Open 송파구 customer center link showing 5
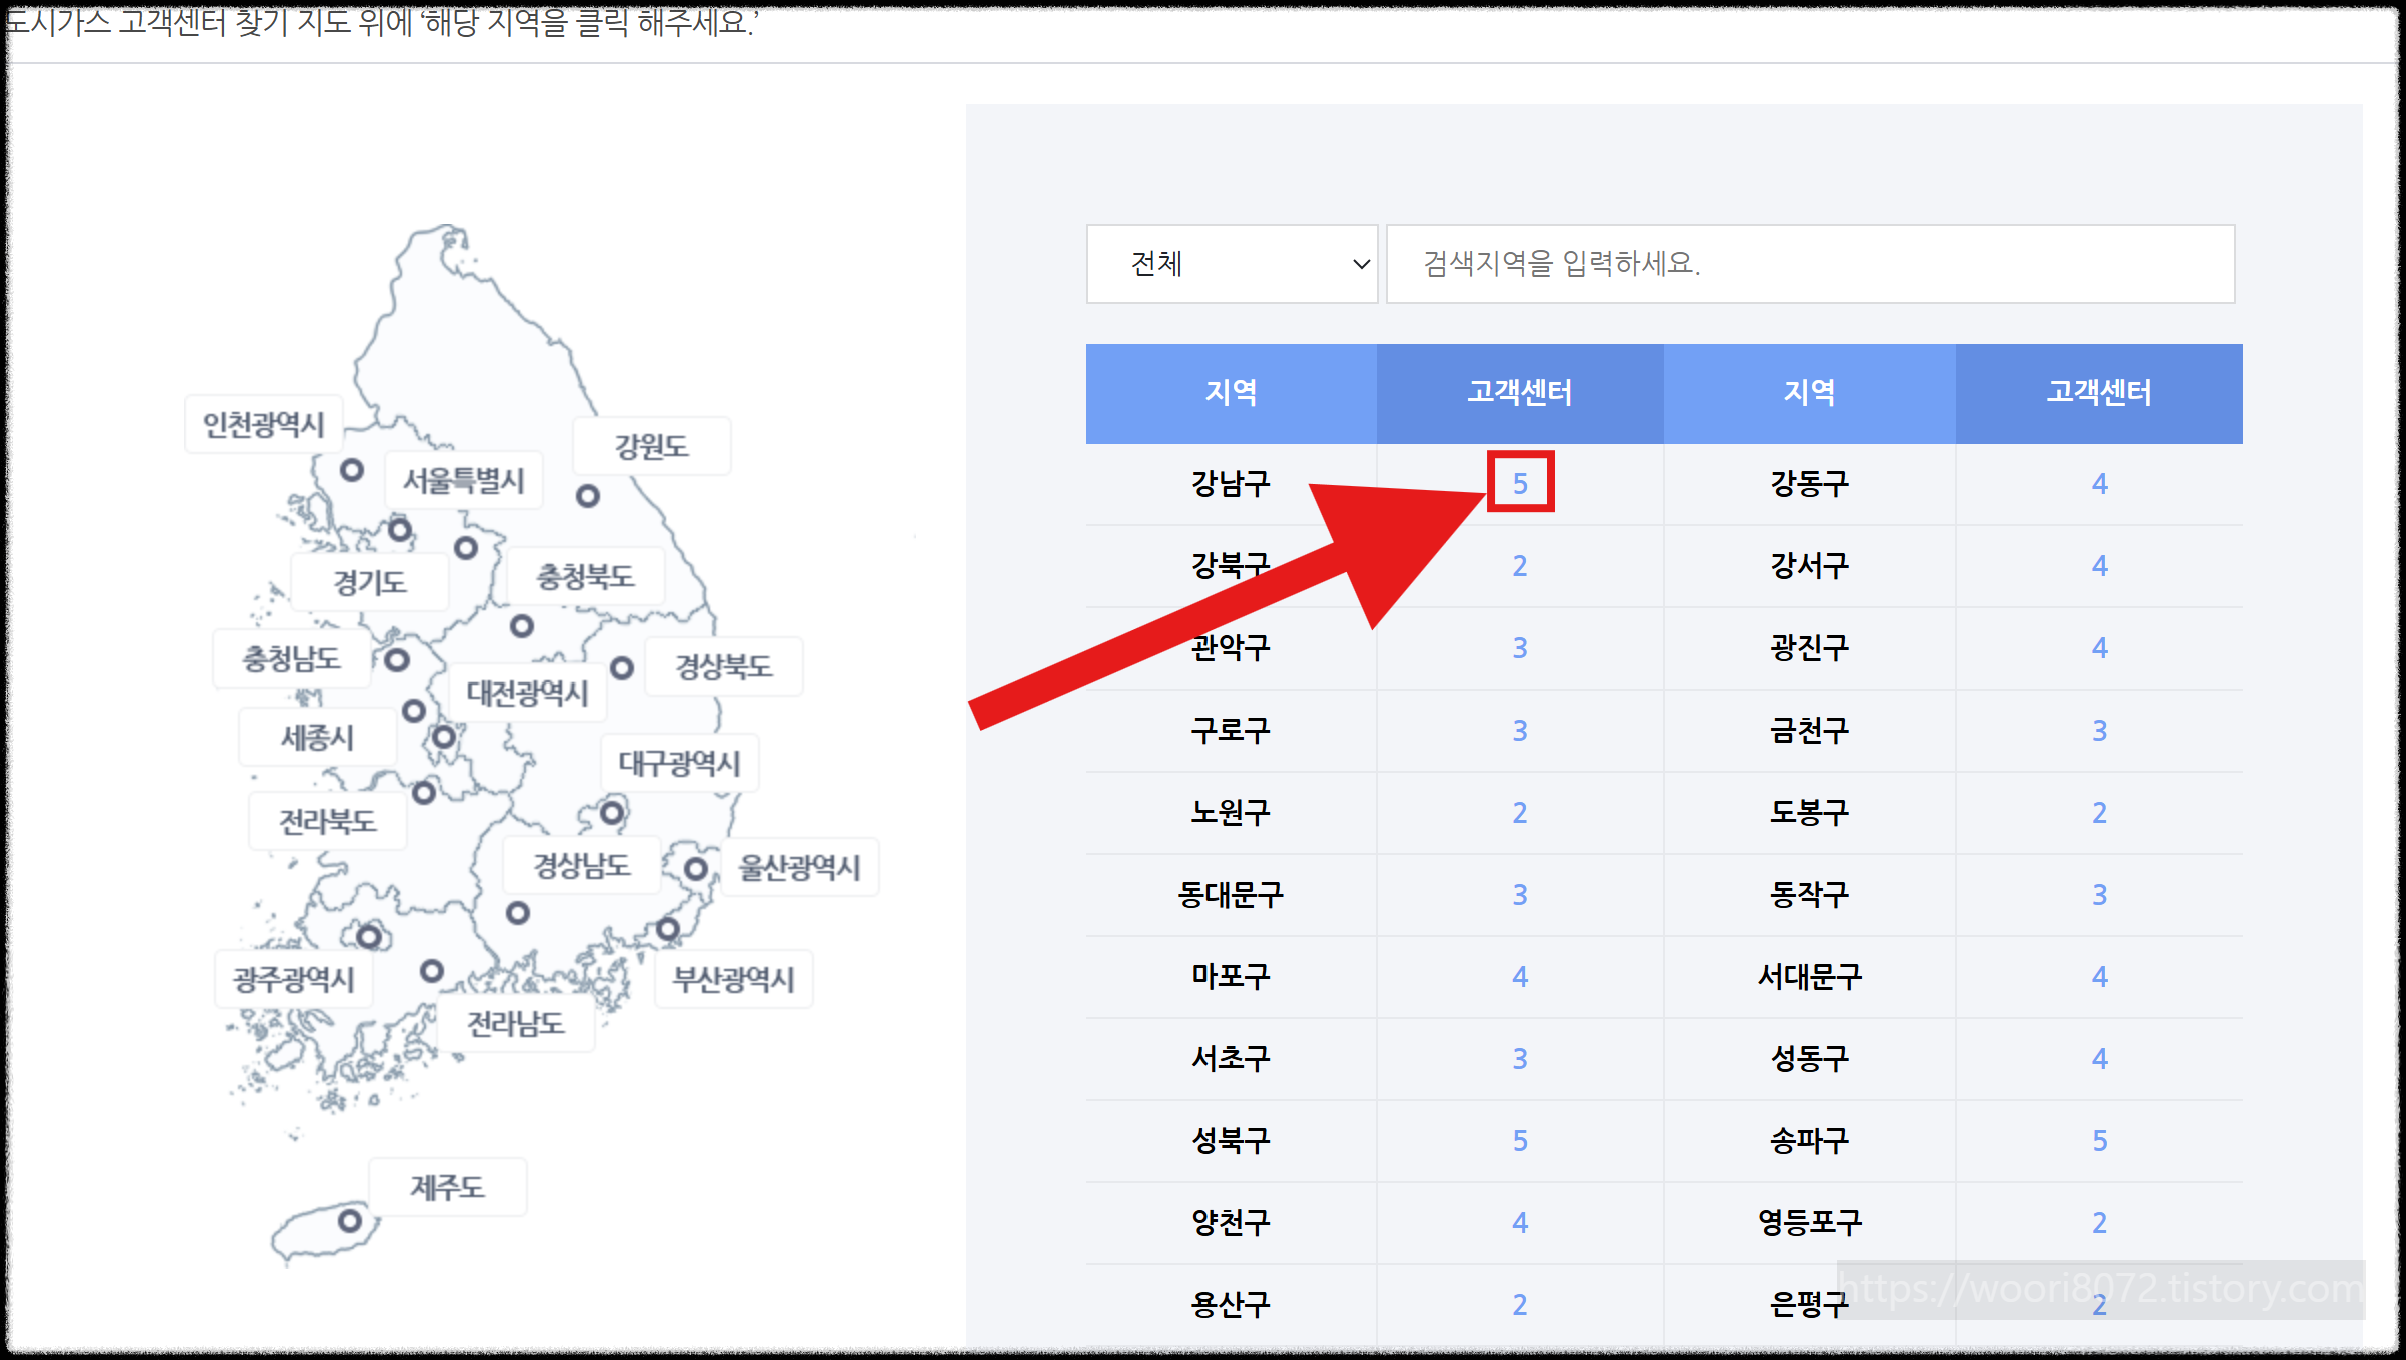2406x1360 pixels. tap(2099, 1140)
